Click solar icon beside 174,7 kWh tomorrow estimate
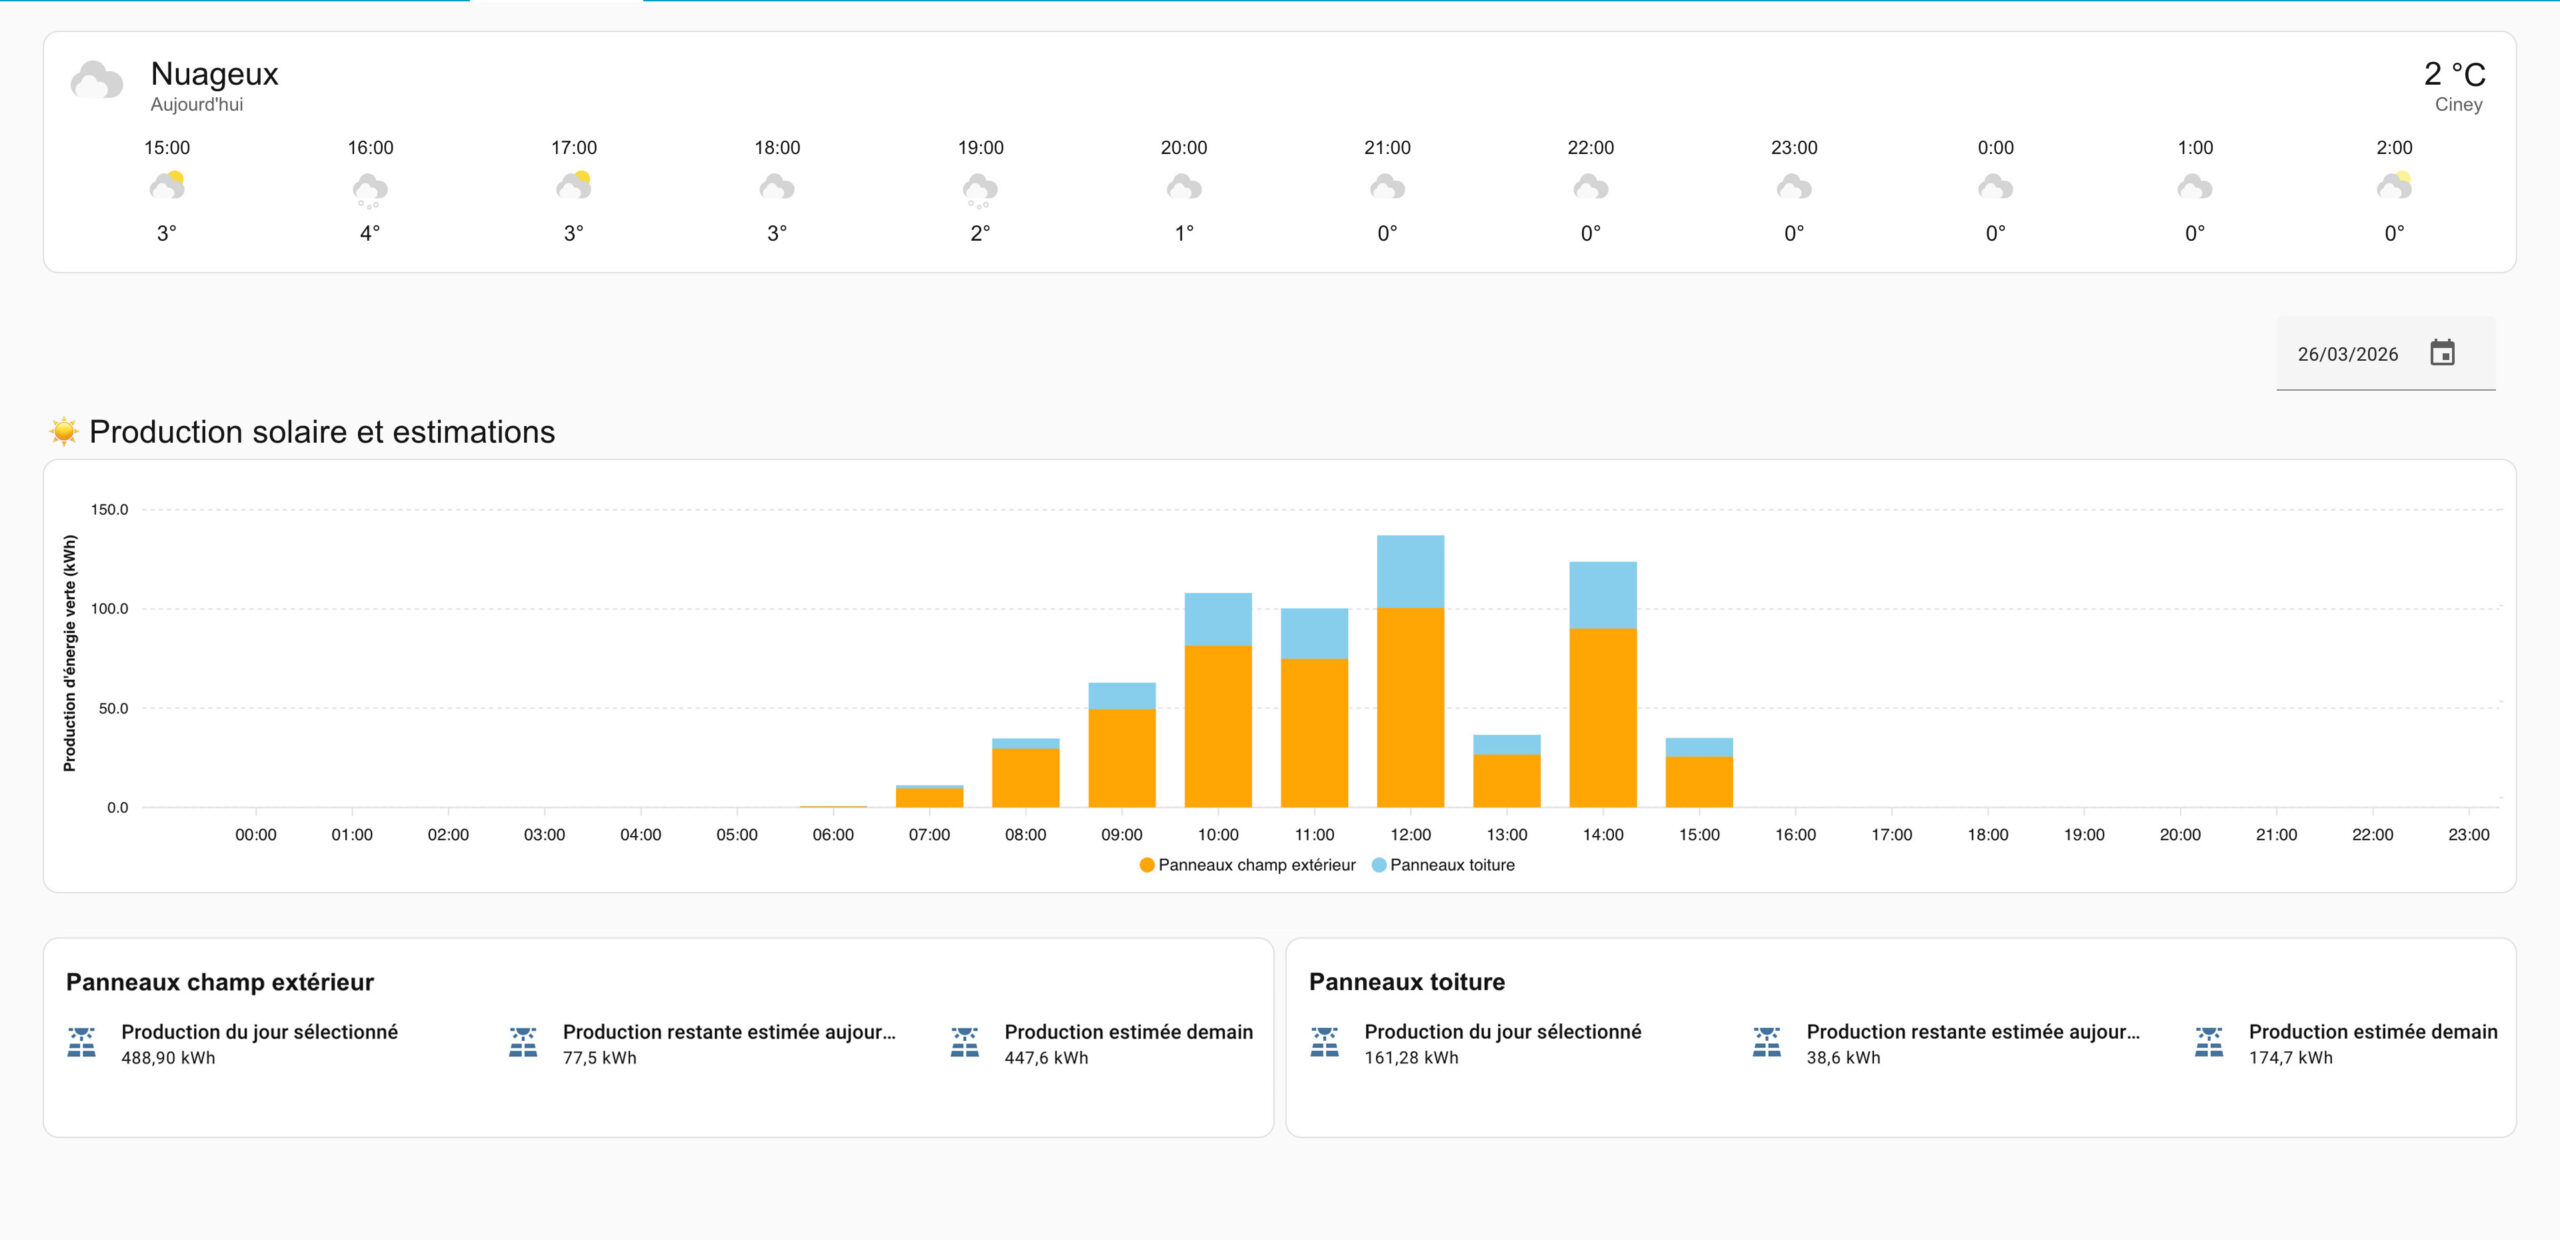The width and height of the screenshot is (2560, 1240). coord(2209,1042)
